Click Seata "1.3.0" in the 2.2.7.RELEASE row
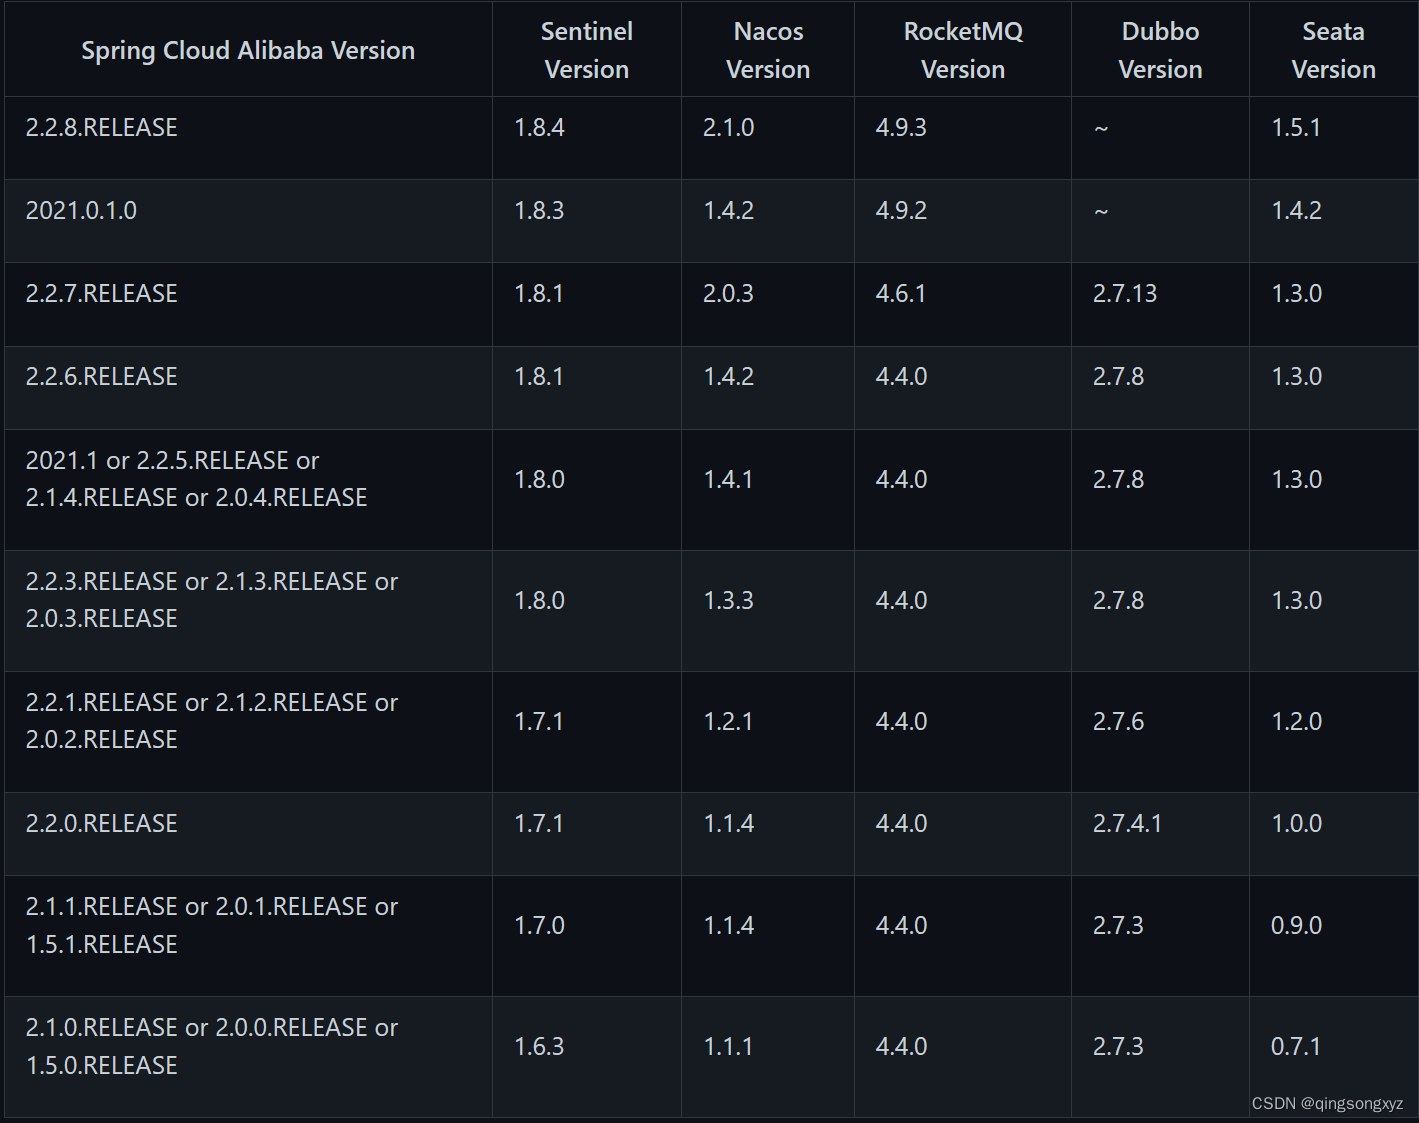The width and height of the screenshot is (1419, 1123). [x=1296, y=294]
